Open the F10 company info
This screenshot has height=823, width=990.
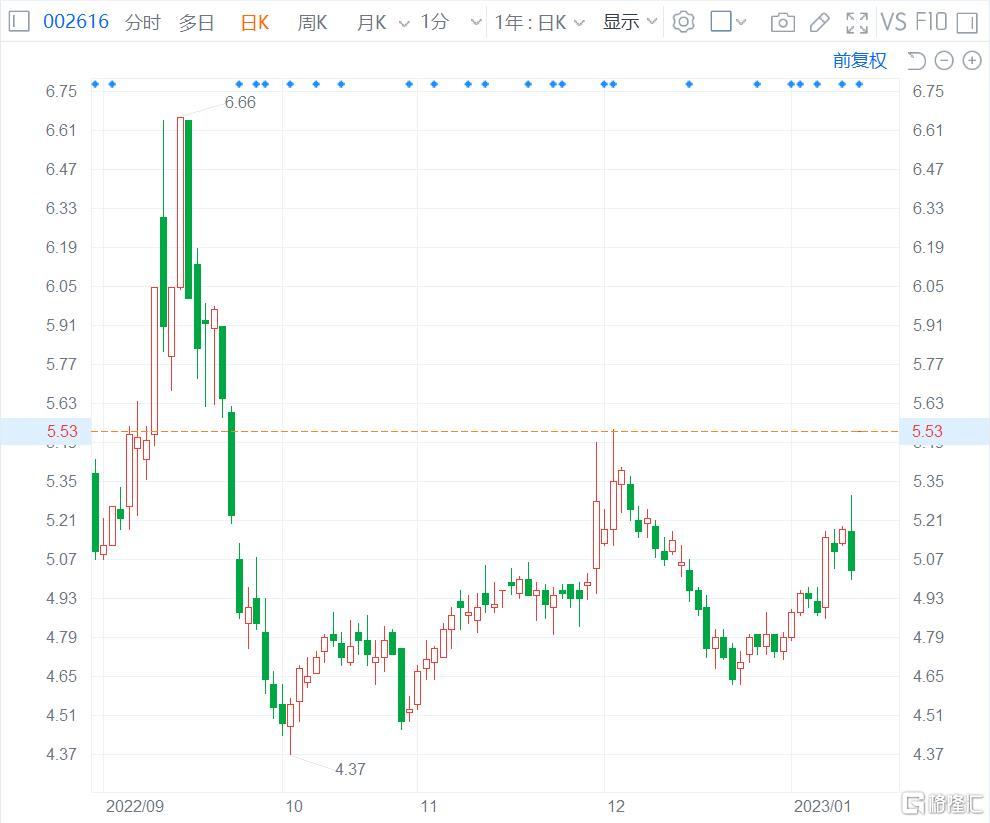pyautogui.click(x=932, y=22)
